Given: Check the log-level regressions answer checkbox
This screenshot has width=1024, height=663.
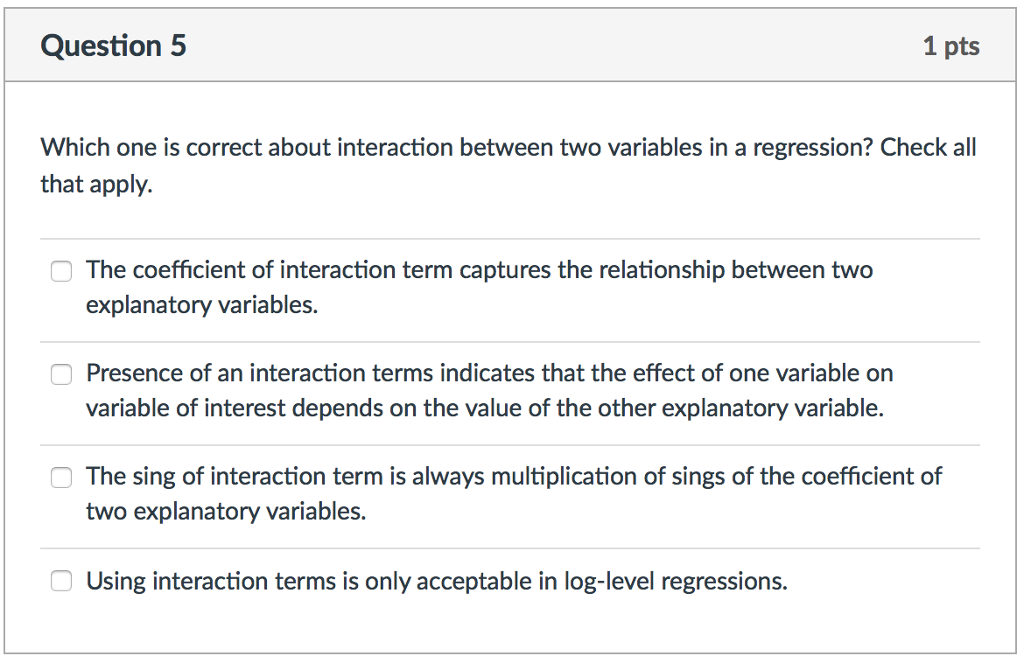Looking at the screenshot, I should (61, 580).
